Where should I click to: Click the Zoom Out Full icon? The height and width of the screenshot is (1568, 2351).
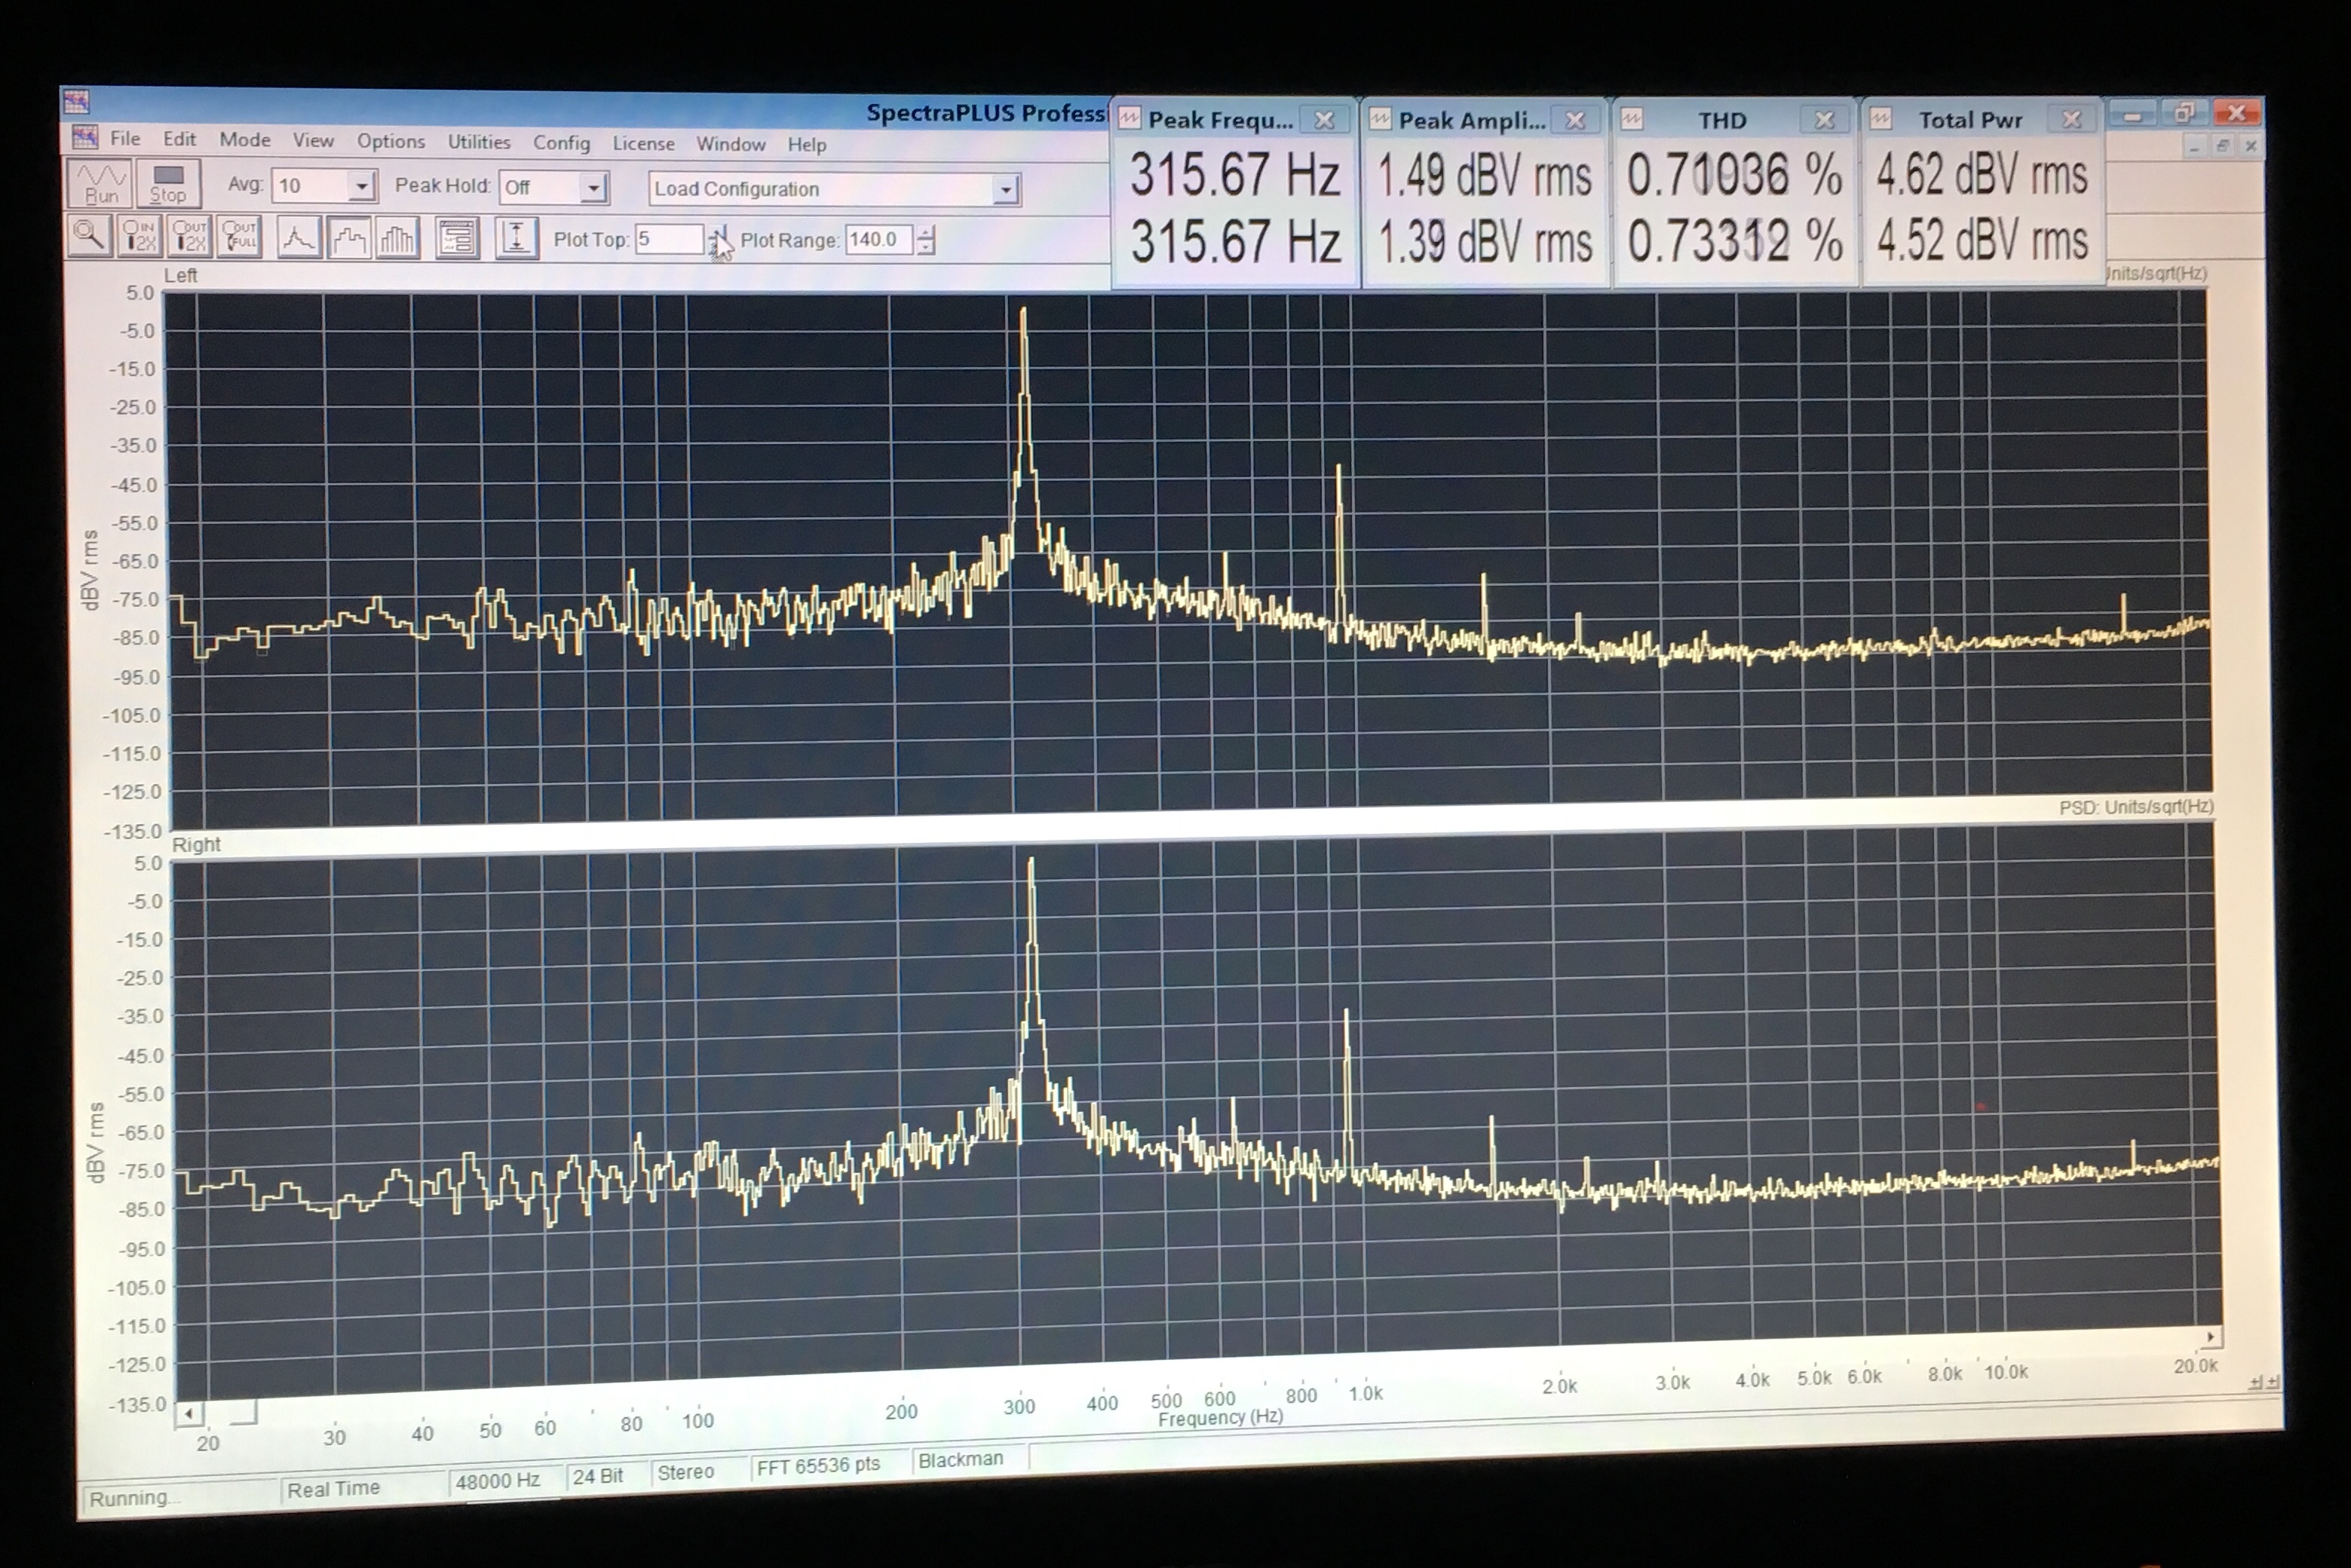[240, 237]
